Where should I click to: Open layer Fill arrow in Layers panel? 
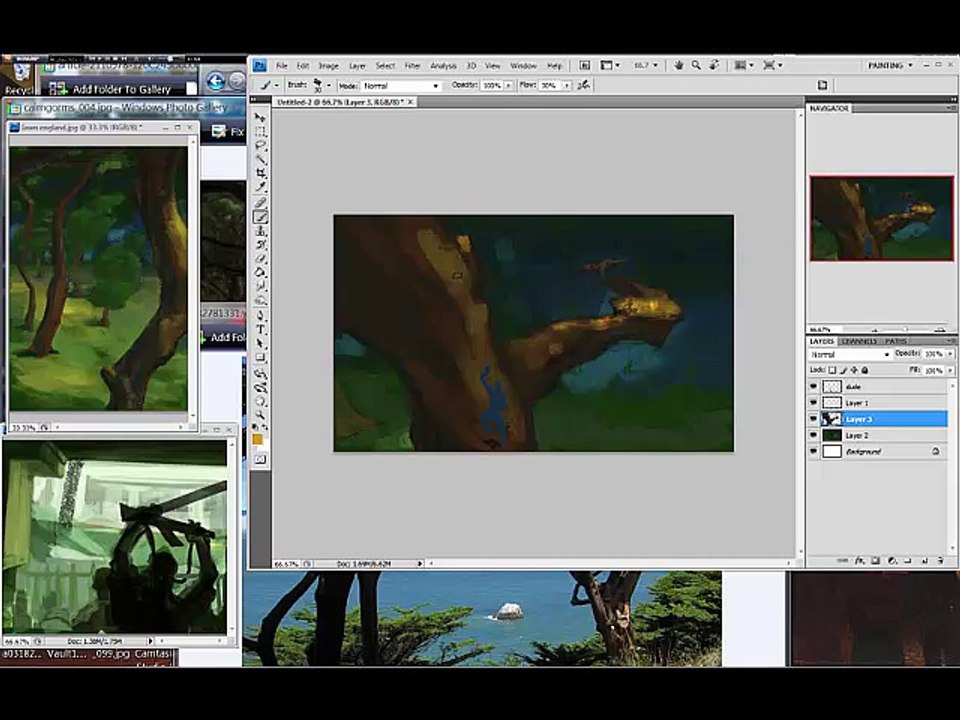[x=950, y=370]
